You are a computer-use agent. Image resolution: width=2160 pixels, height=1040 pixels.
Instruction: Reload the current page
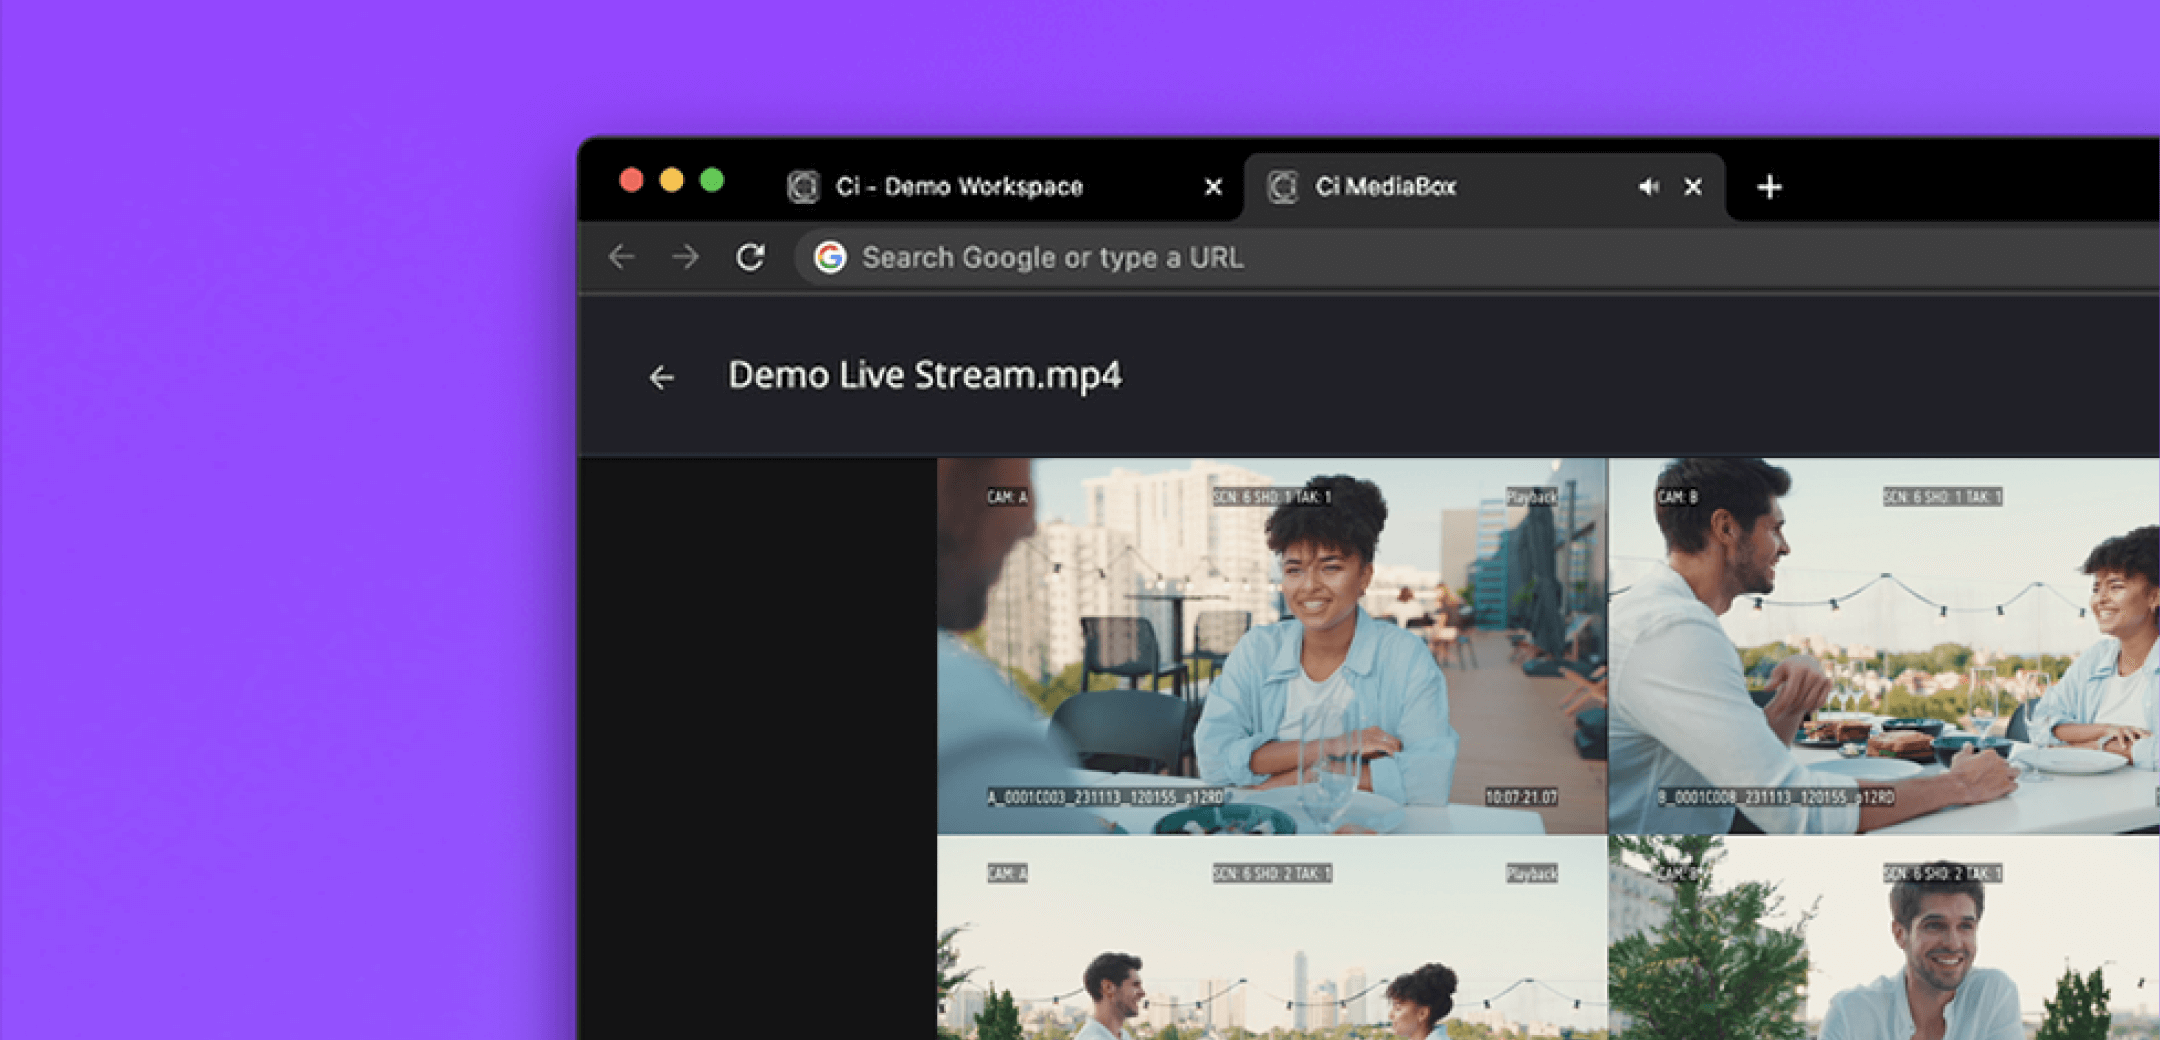tap(750, 258)
